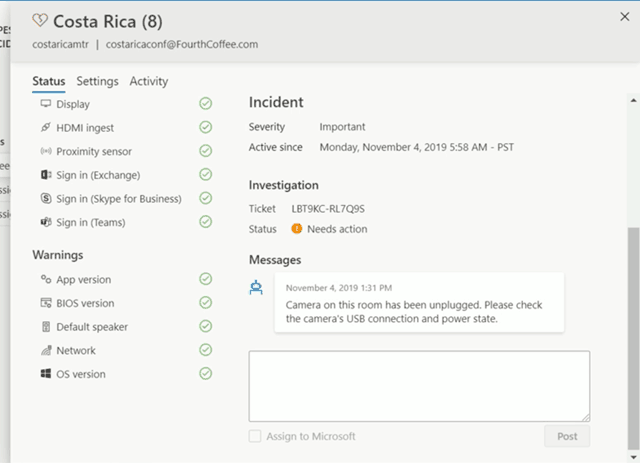
Task: Click the App version gears icon
Action: coord(46,279)
